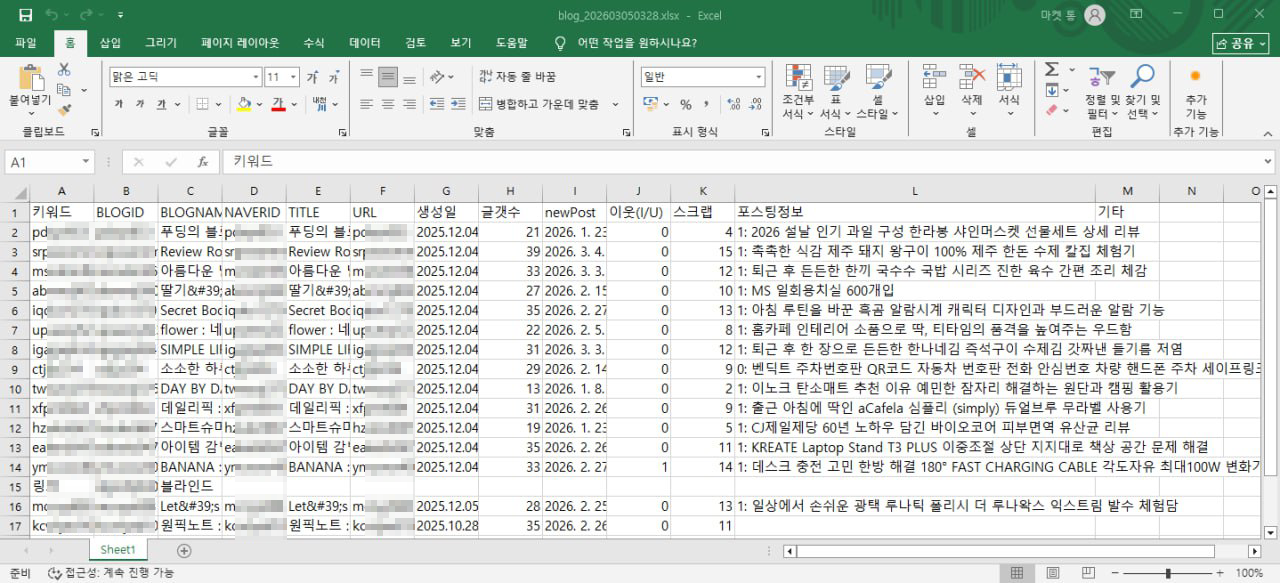Click the accounting number format icon
The height and width of the screenshot is (583, 1280).
click(x=650, y=104)
